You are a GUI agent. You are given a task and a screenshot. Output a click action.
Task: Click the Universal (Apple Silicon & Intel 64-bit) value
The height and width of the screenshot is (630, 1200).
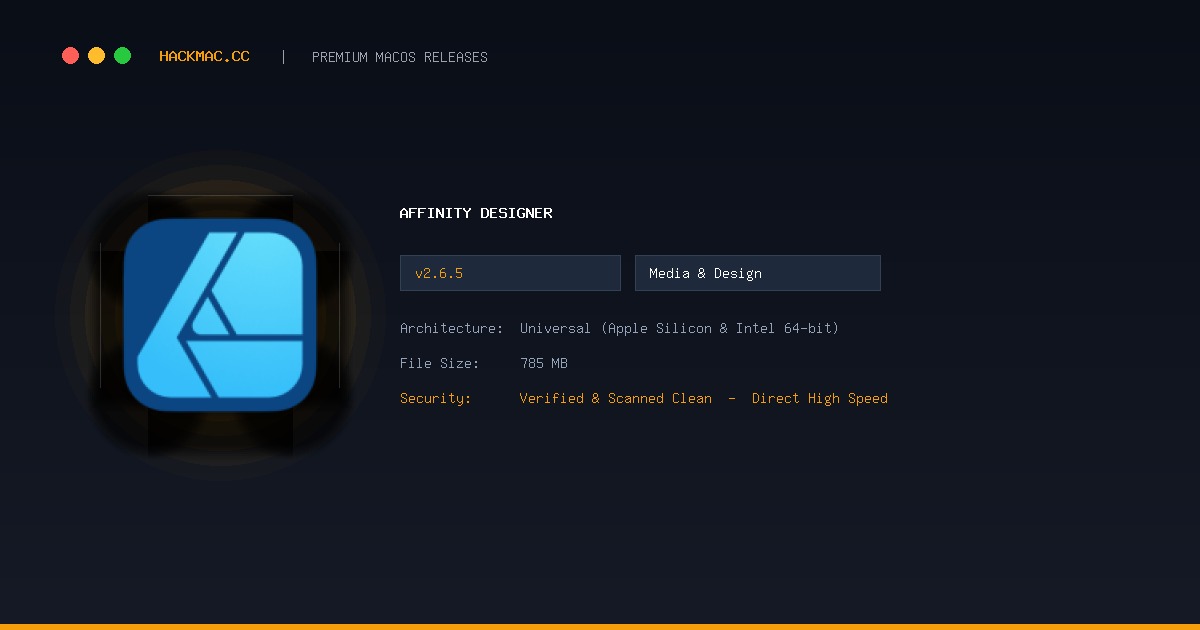click(x=679, y=328)
